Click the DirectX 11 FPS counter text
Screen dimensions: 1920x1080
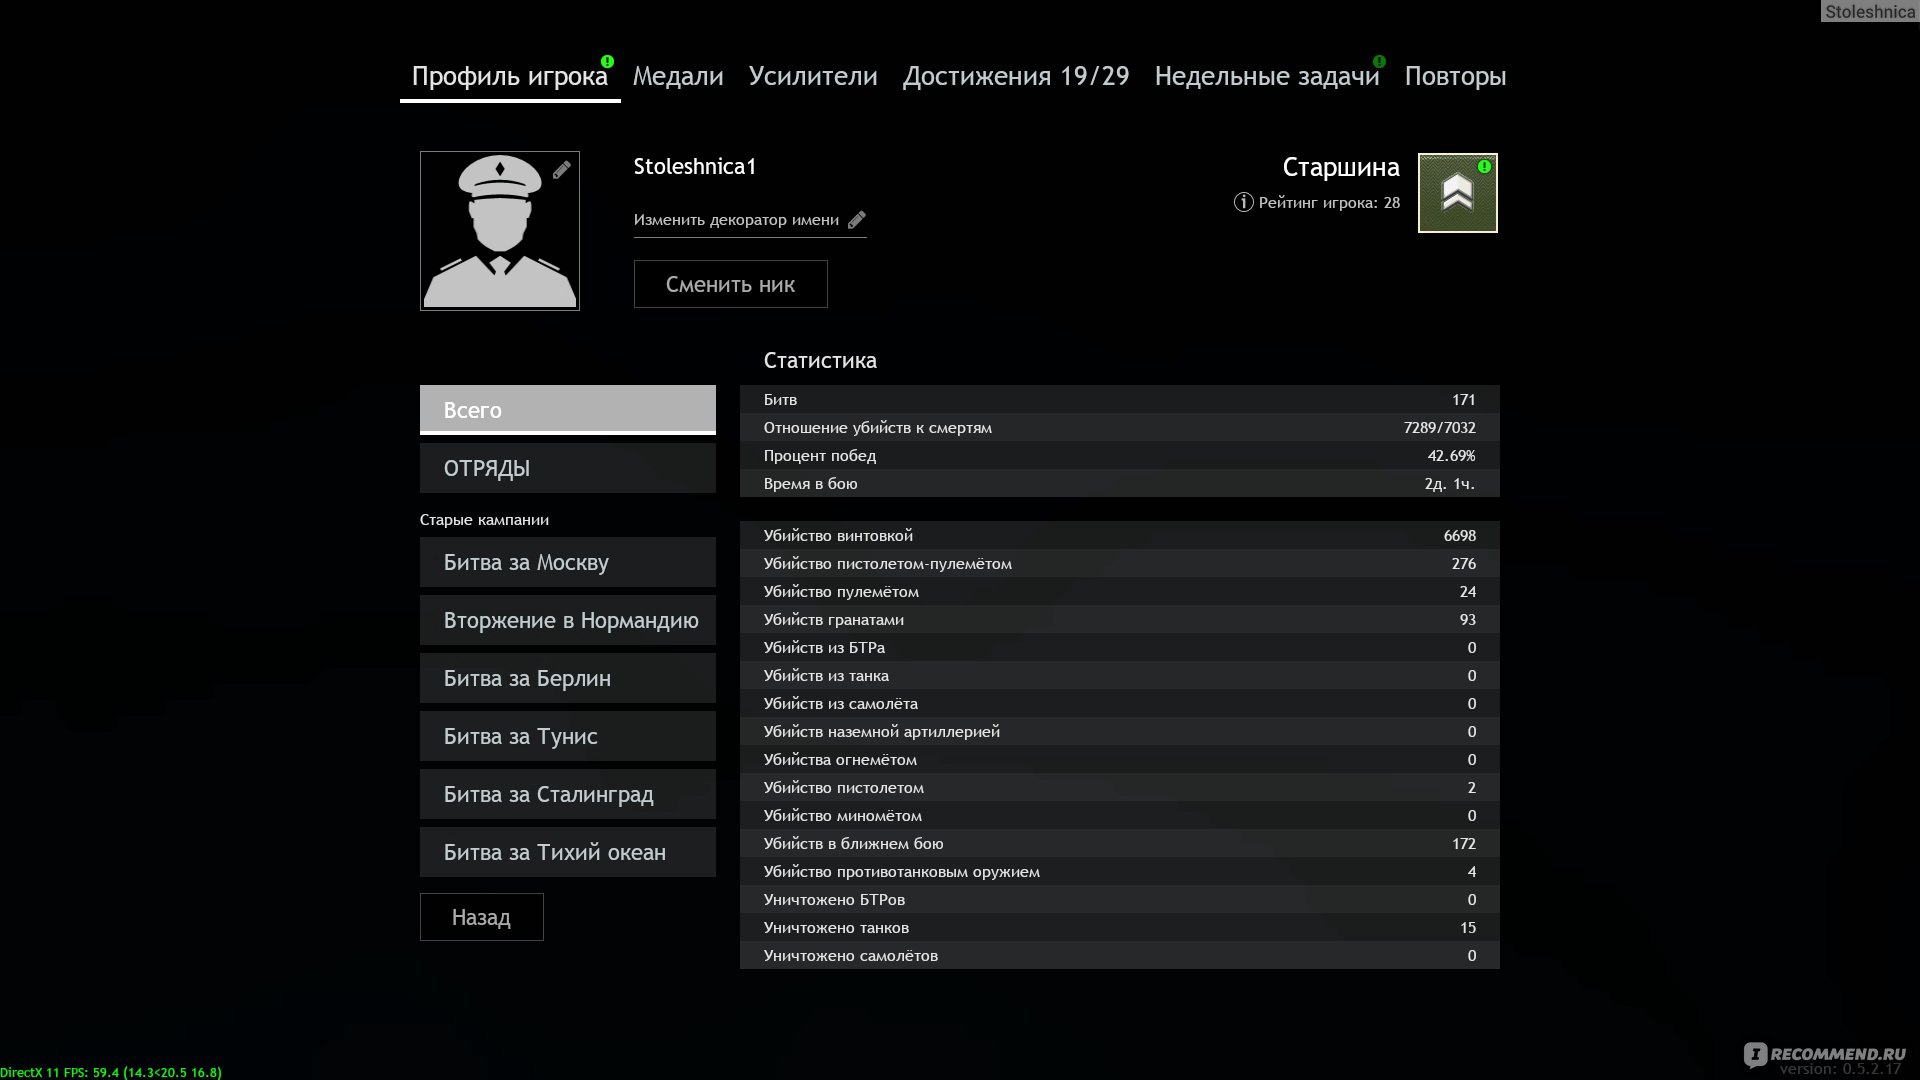(x=111, y=1072)
